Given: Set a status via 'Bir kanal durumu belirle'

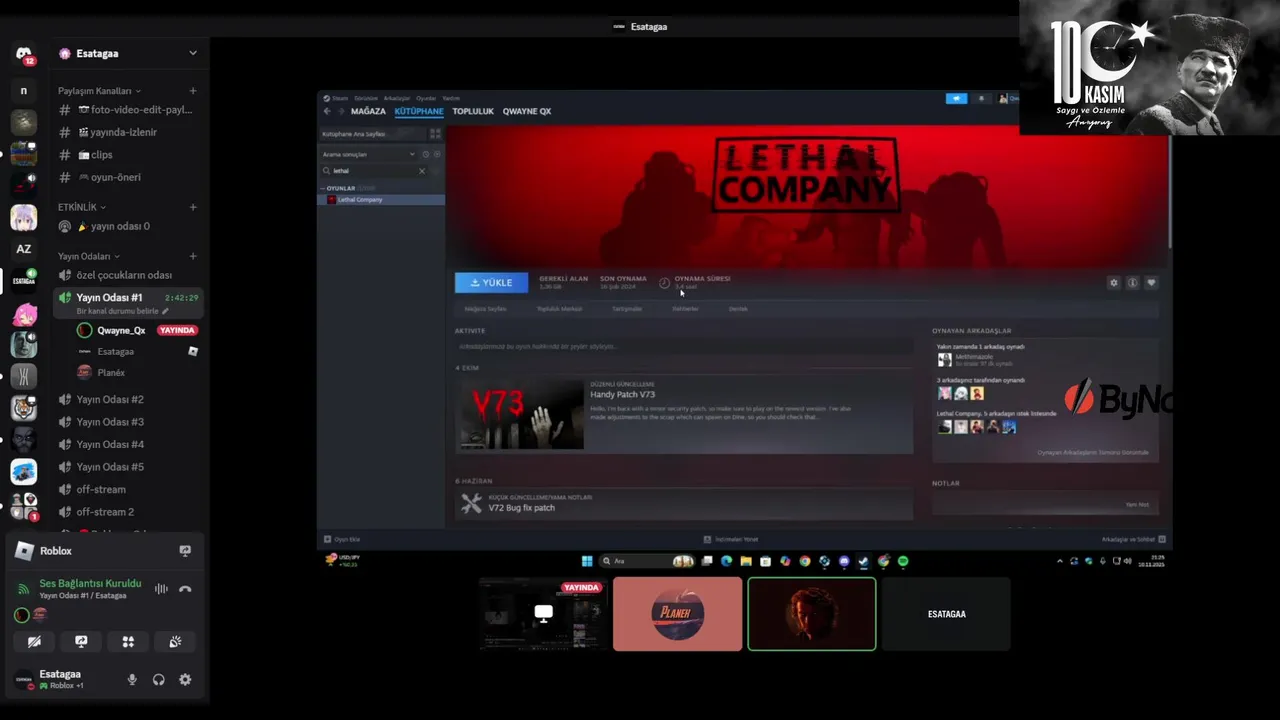Looking at the screenshot, I should coord(122,311).
